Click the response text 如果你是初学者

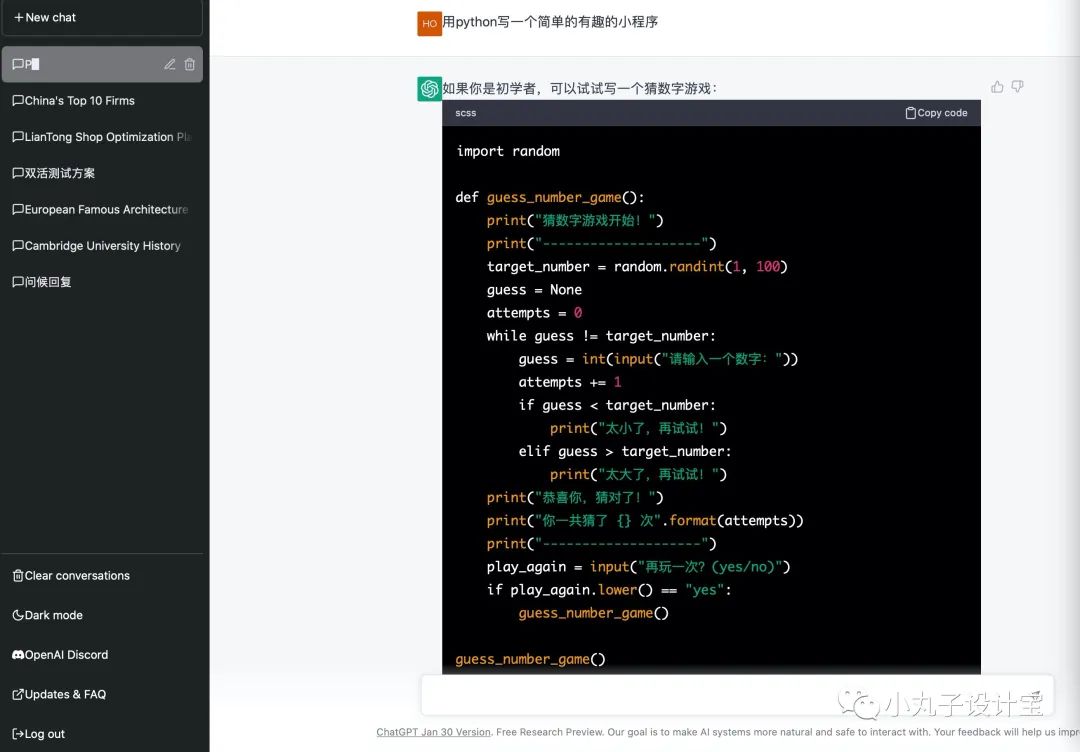579,88
